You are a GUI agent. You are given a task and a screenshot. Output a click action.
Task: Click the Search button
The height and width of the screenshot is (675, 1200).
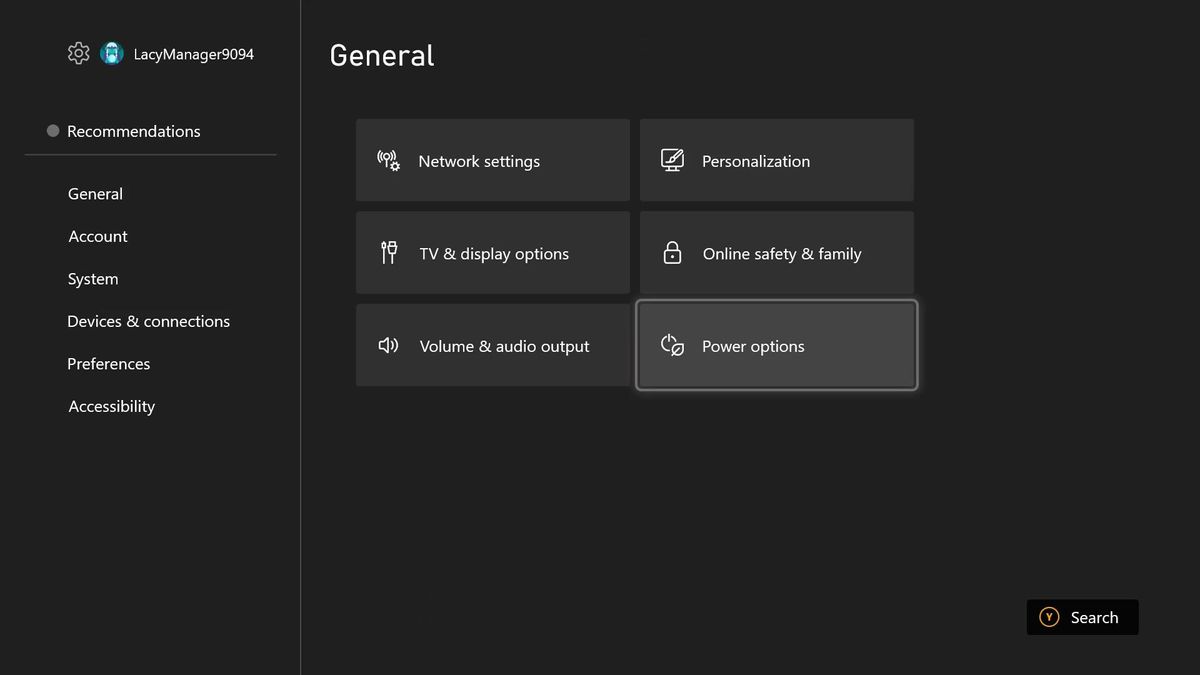(1082, 617)
